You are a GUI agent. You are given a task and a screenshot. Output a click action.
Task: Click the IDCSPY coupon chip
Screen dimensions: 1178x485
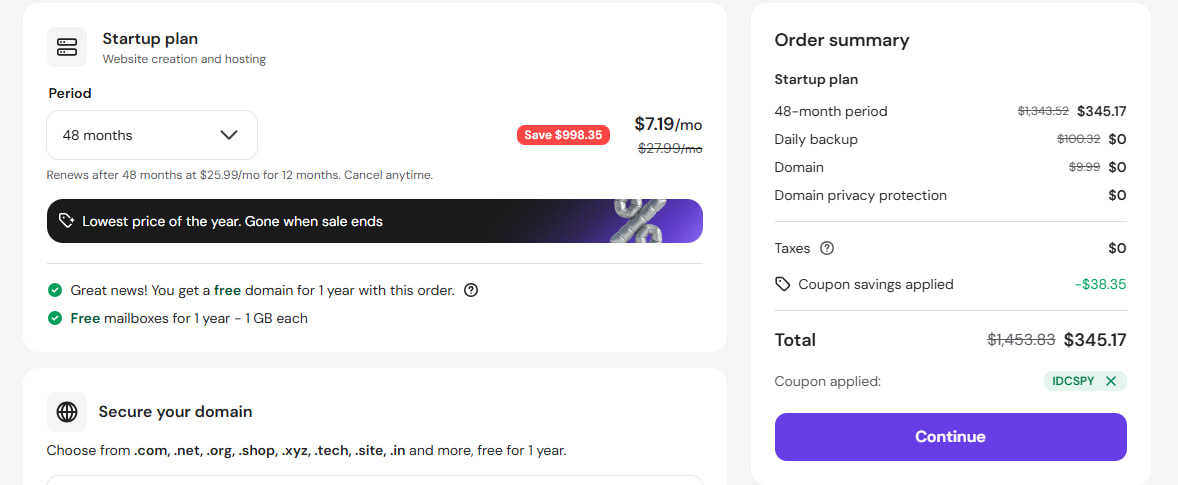coord(1086,381)
